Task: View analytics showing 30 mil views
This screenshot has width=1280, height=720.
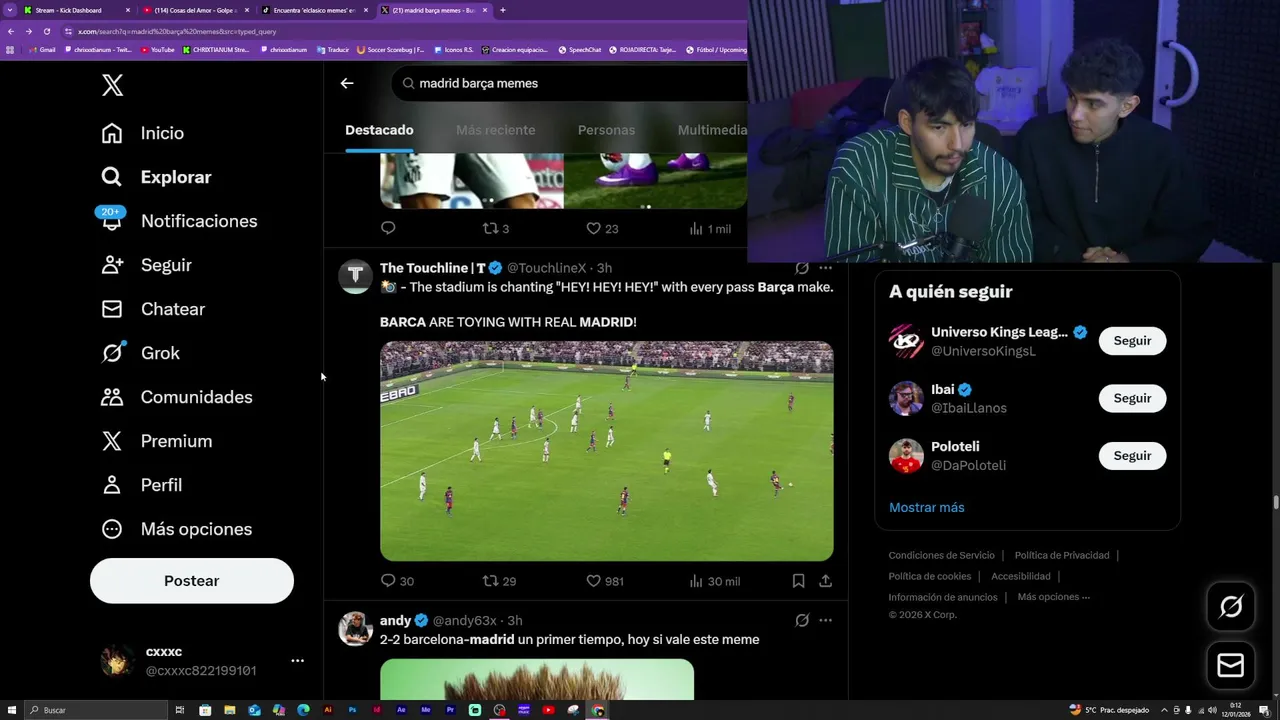Action: [x=714, y=581]
